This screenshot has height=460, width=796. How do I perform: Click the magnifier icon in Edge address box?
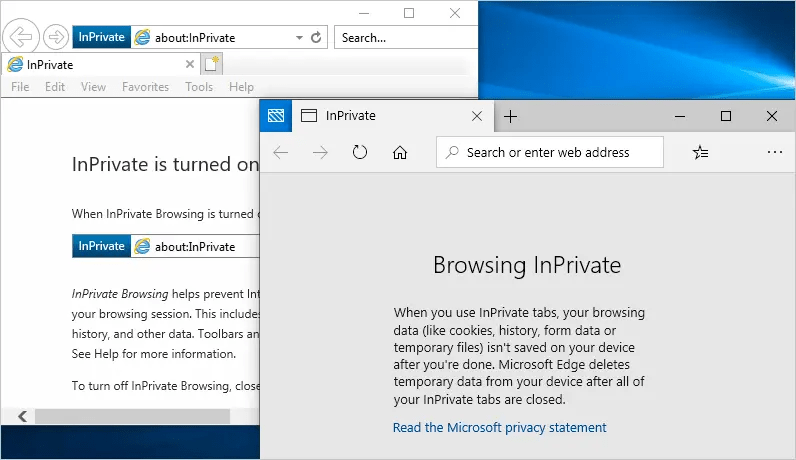coord(452,152)
